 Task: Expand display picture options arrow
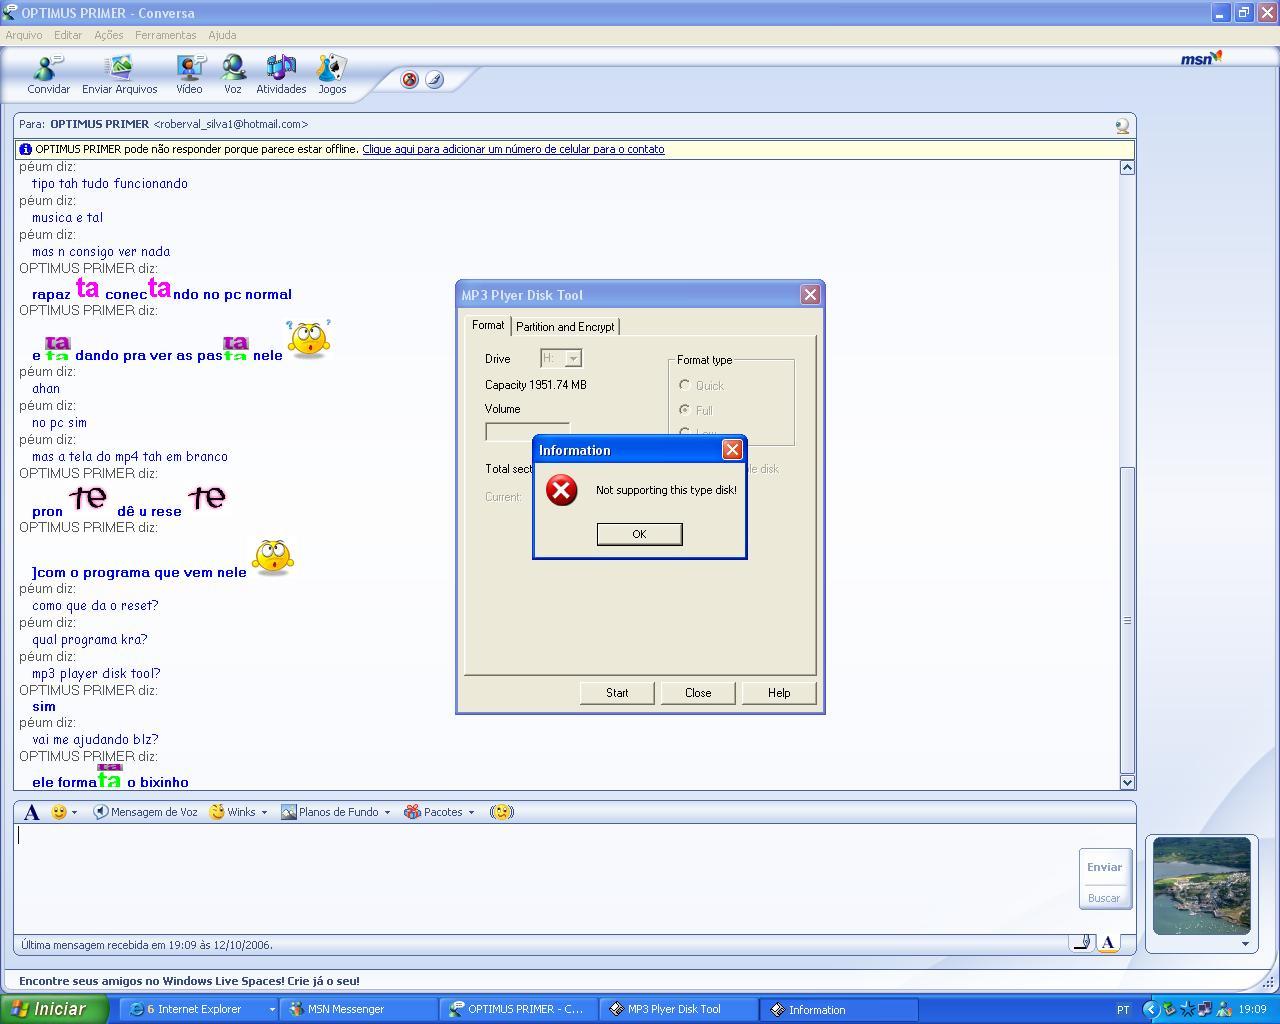1245,944
